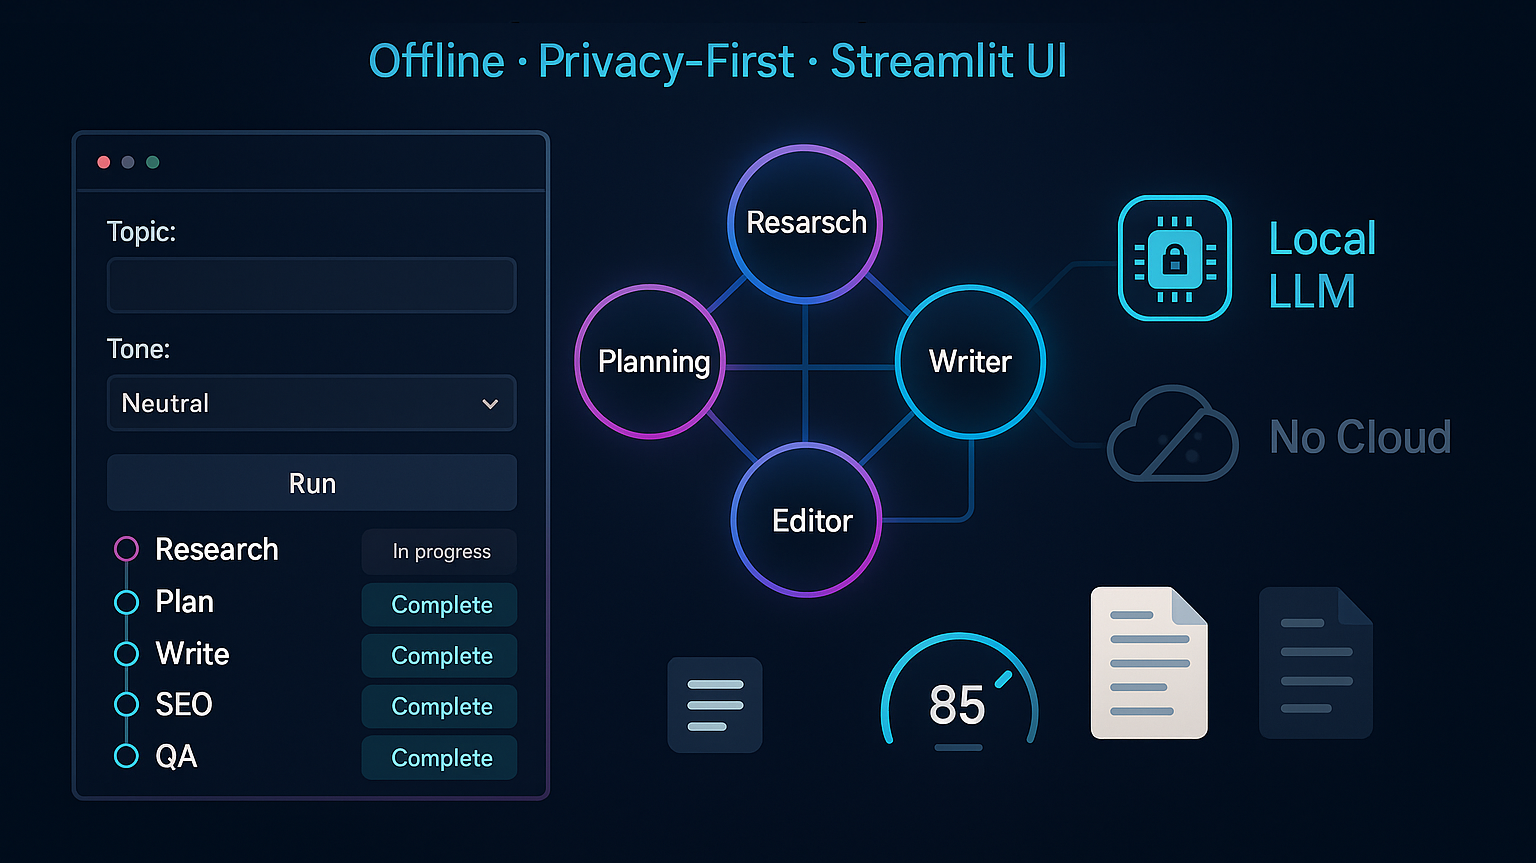
Task: Select the Planning node in the workflow
Action: [x=650, y=361]
